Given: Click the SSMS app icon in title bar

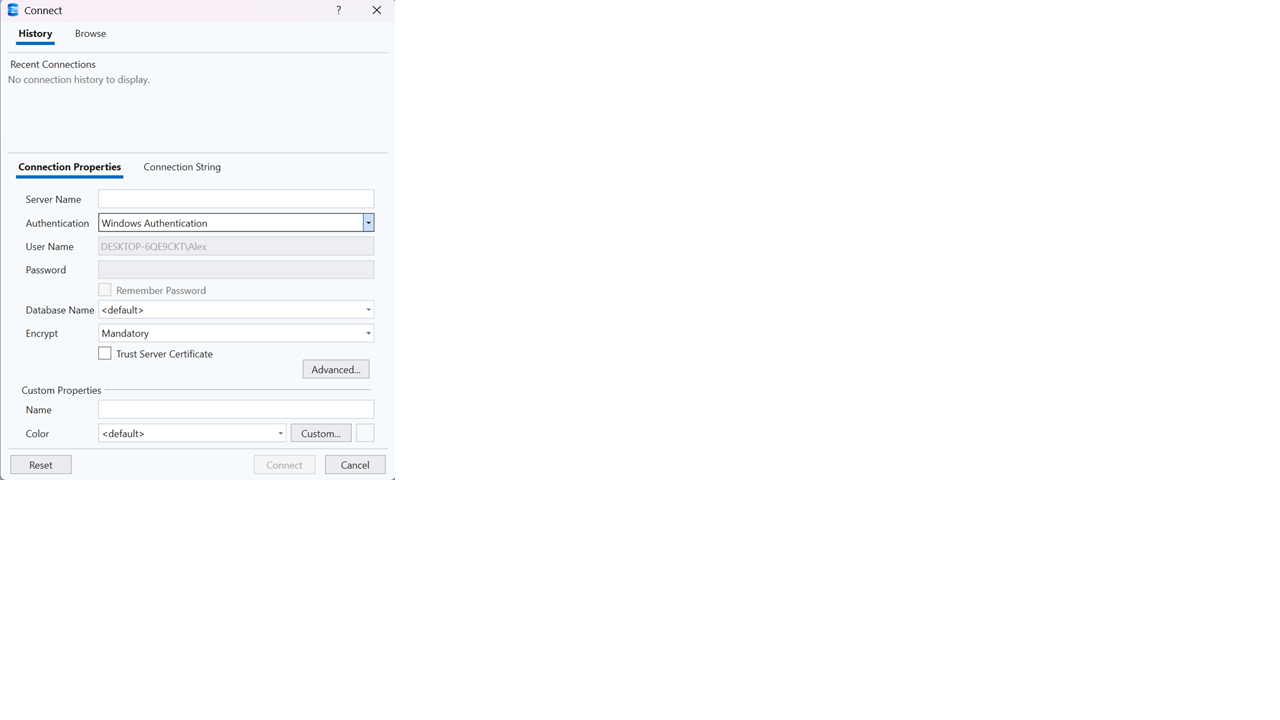Looking at the screenshot, I should (x=13, y=10).
